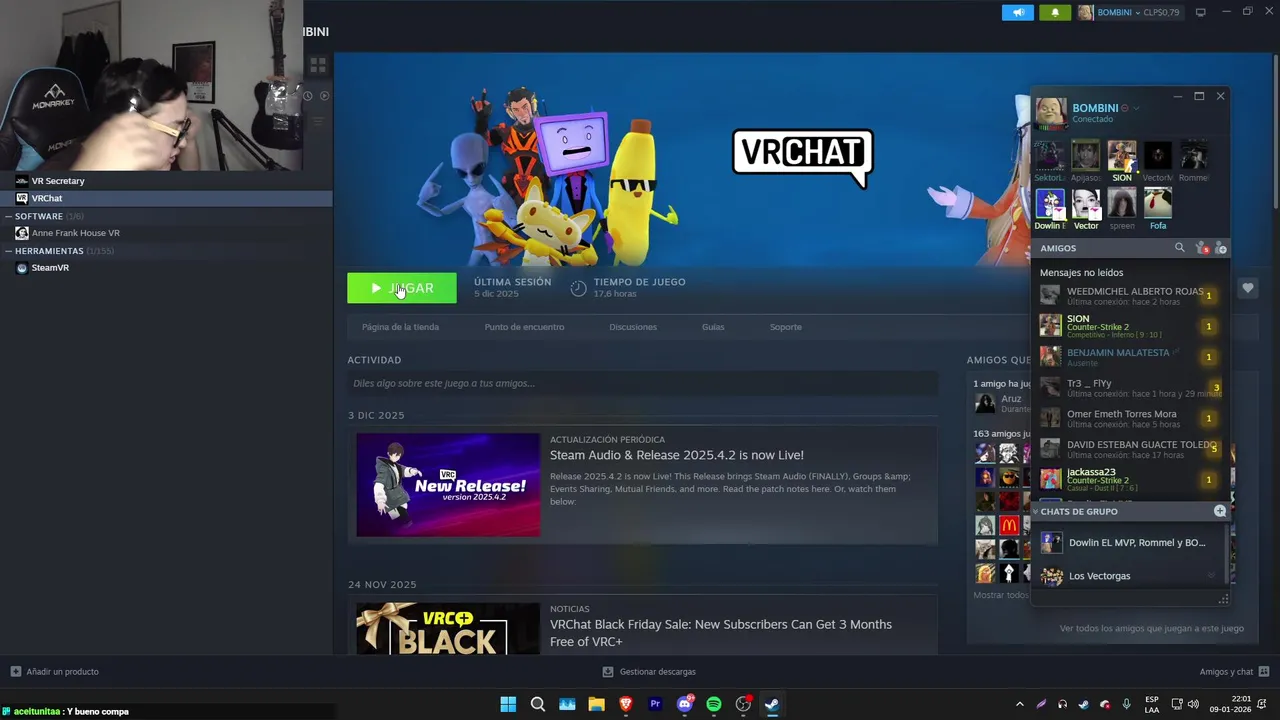Open Steam Audio & Release 2025.4.2 news title
This screenshot has height=720, width=1280.
(677, 455)
